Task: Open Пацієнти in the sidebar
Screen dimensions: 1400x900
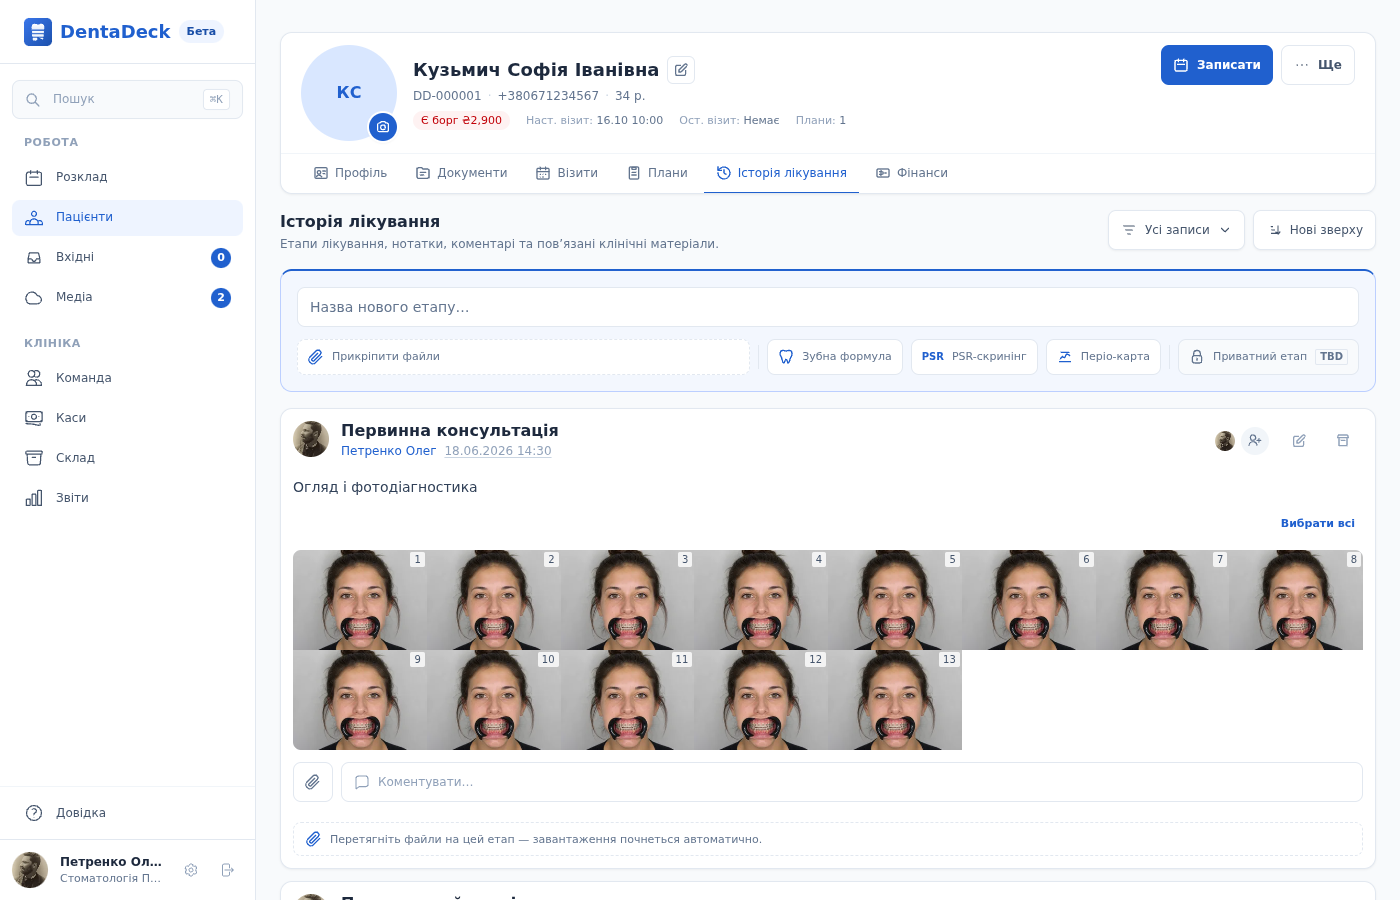Action: [x=127, y=217]
